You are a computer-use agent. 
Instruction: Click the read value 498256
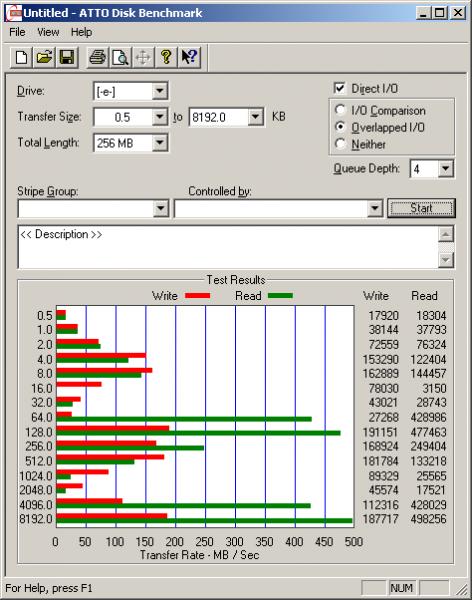(428, 519)
